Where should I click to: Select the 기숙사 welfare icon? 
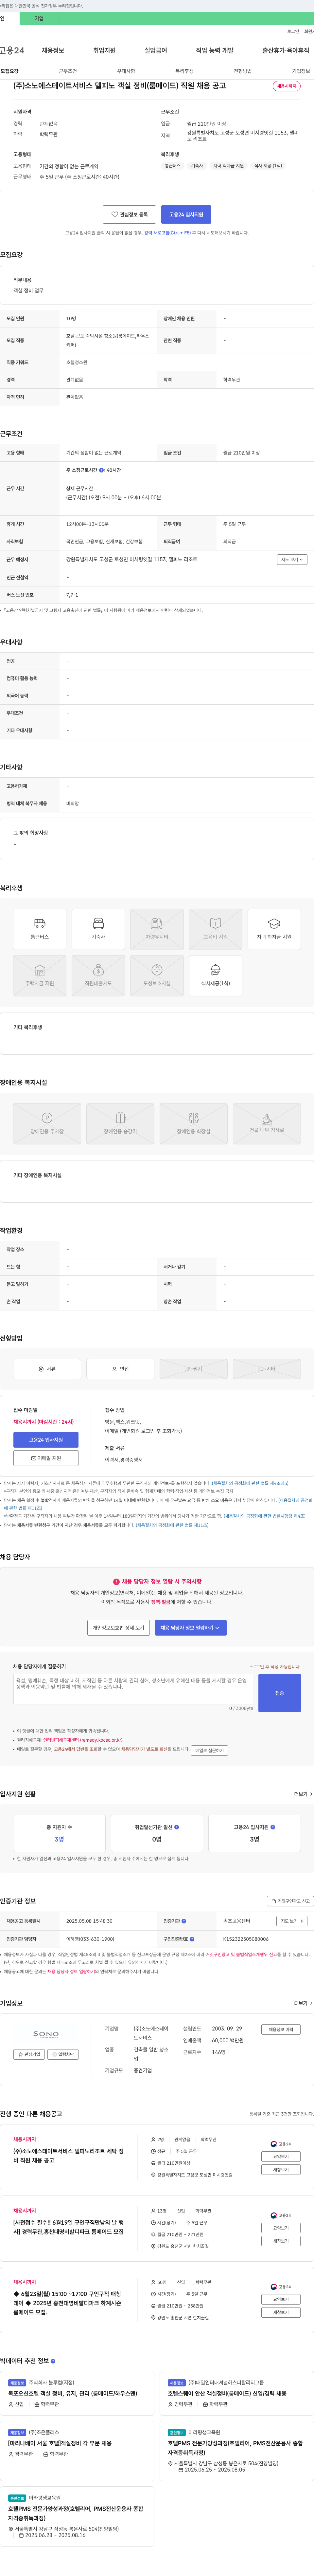click(x=98, y=929)
